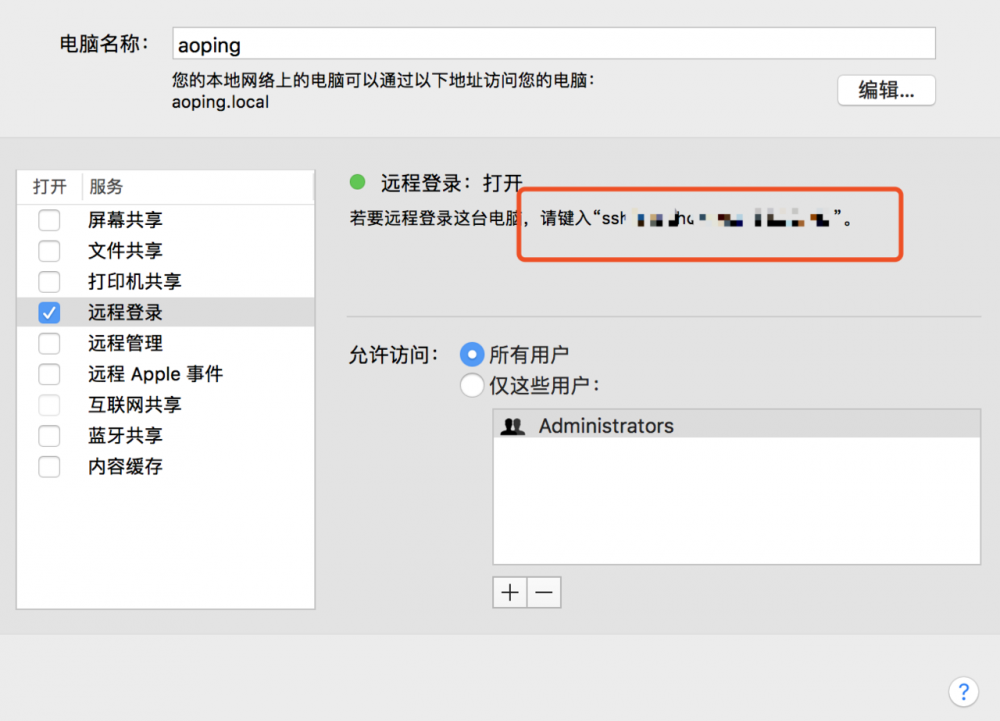This screenshot has width=1000, height=721.
Task: Click the remove user minus button
Action: 543,592
